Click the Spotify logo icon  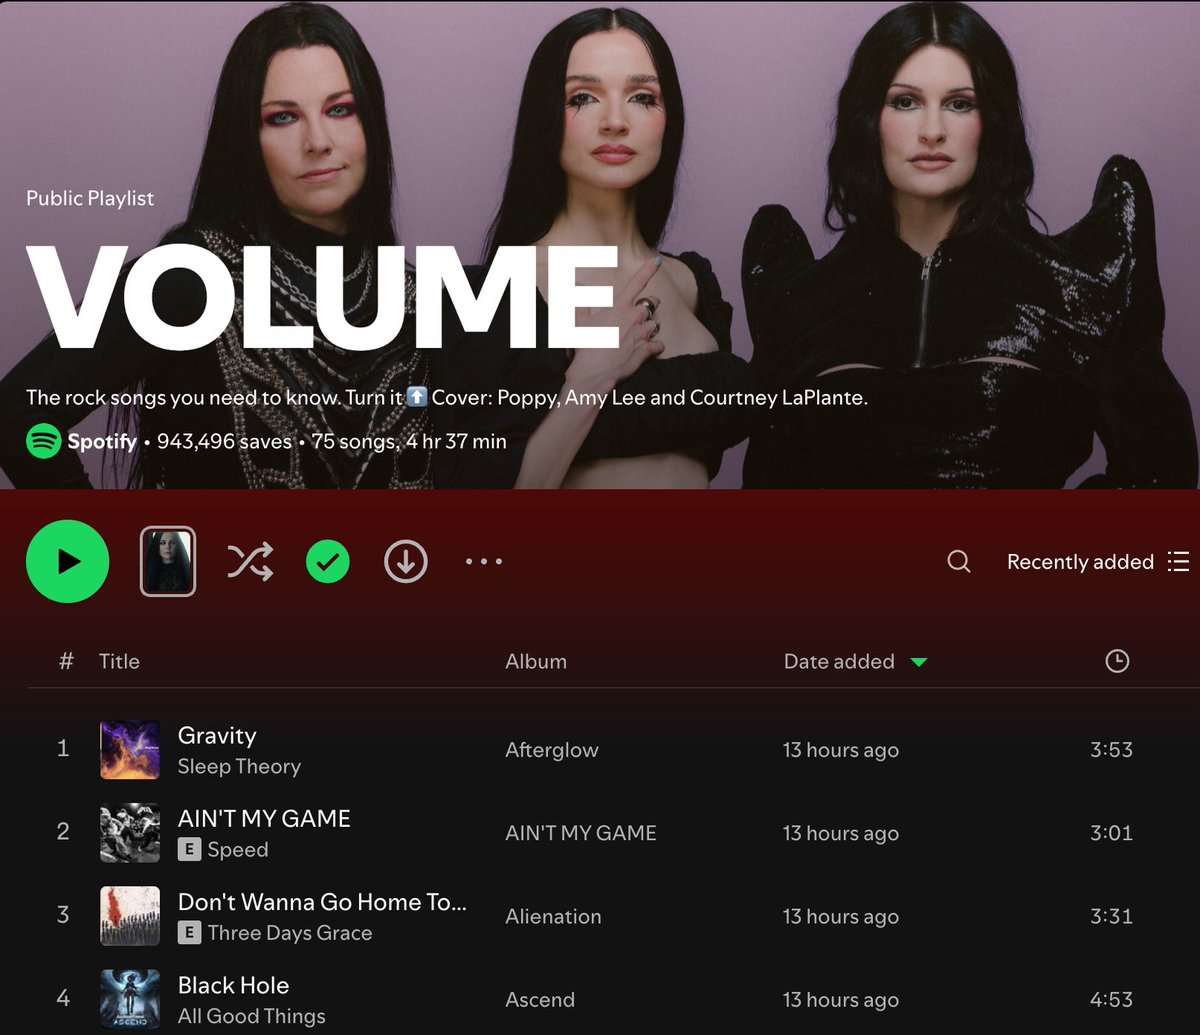point(43,441)
